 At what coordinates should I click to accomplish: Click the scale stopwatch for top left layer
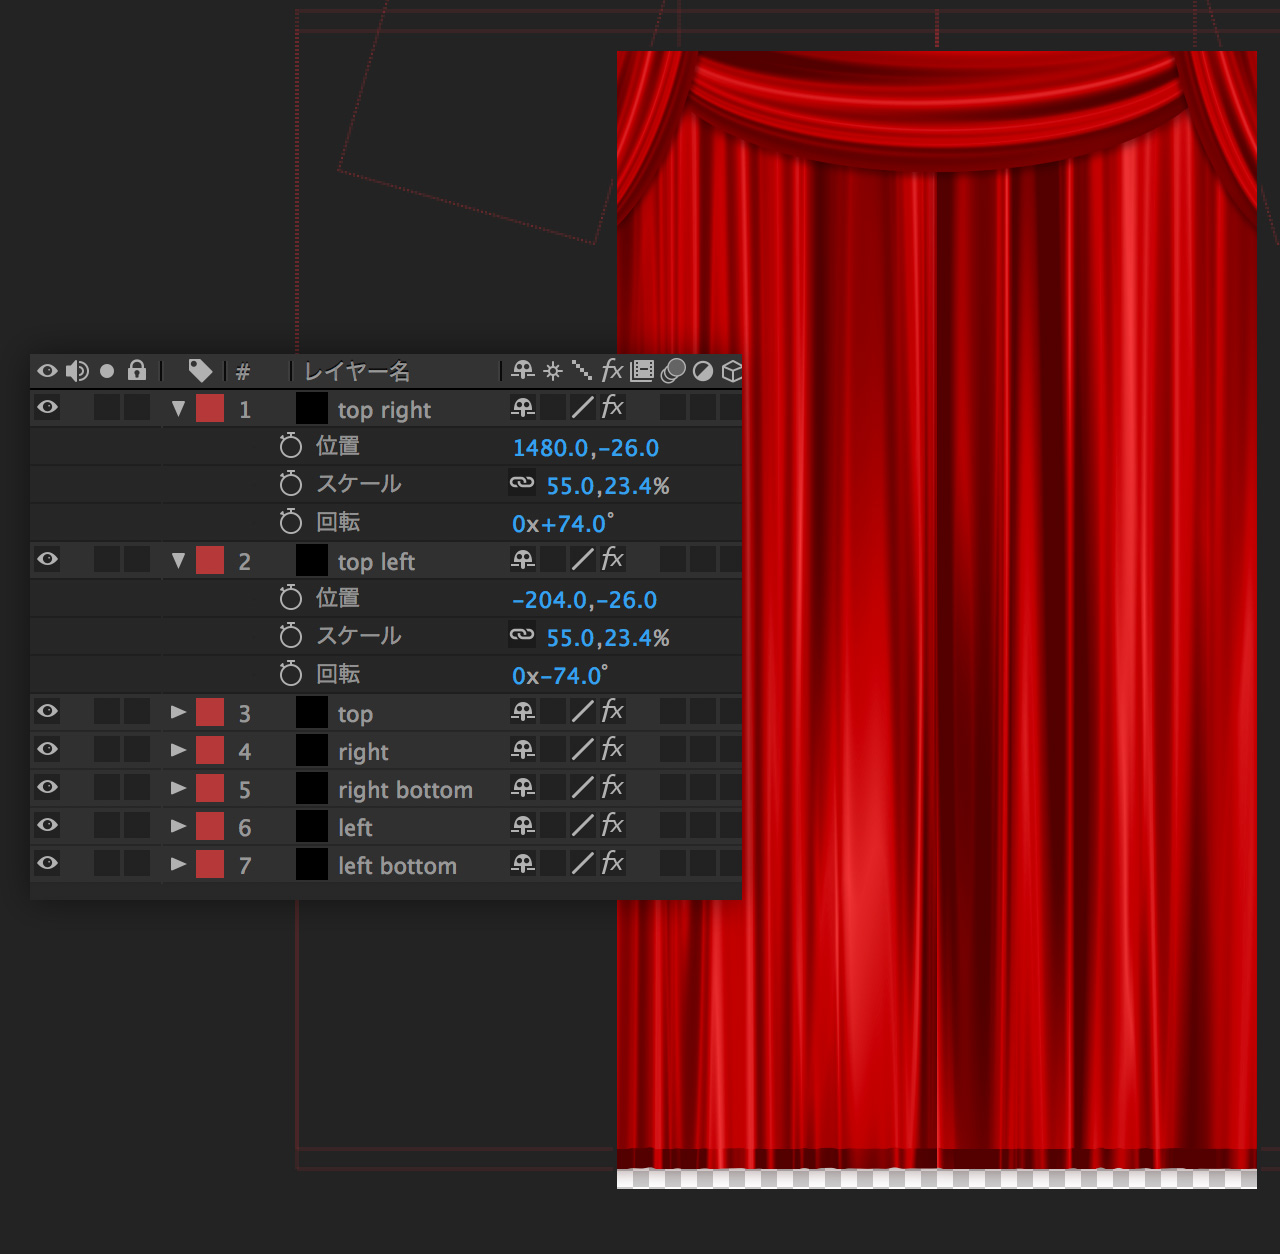(291, 636)
